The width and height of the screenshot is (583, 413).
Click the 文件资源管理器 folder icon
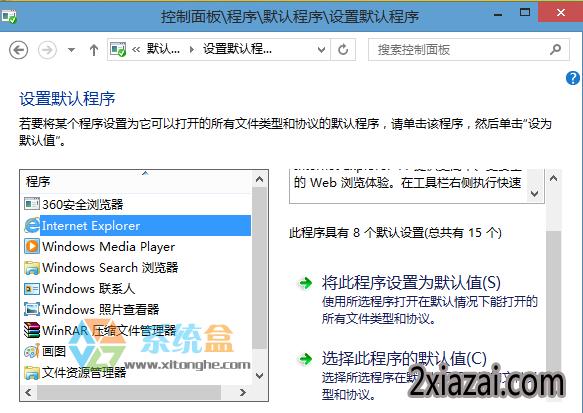[32, 372]
